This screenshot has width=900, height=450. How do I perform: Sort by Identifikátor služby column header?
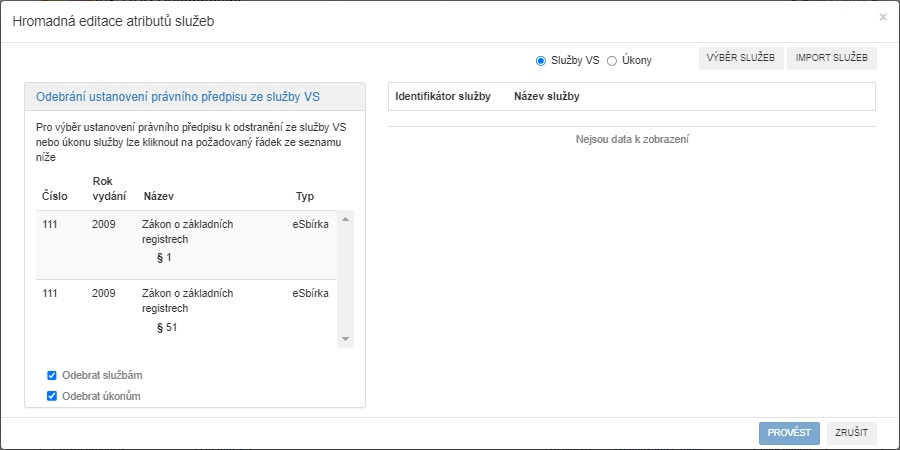tap(442, 97)
